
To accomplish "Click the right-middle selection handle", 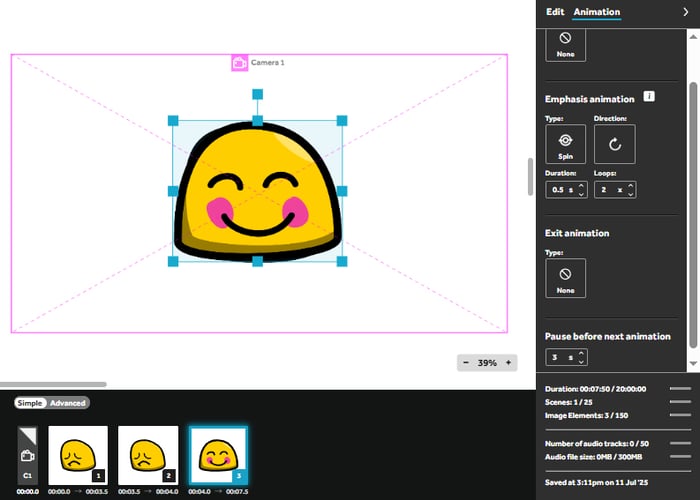I will 342,191.
